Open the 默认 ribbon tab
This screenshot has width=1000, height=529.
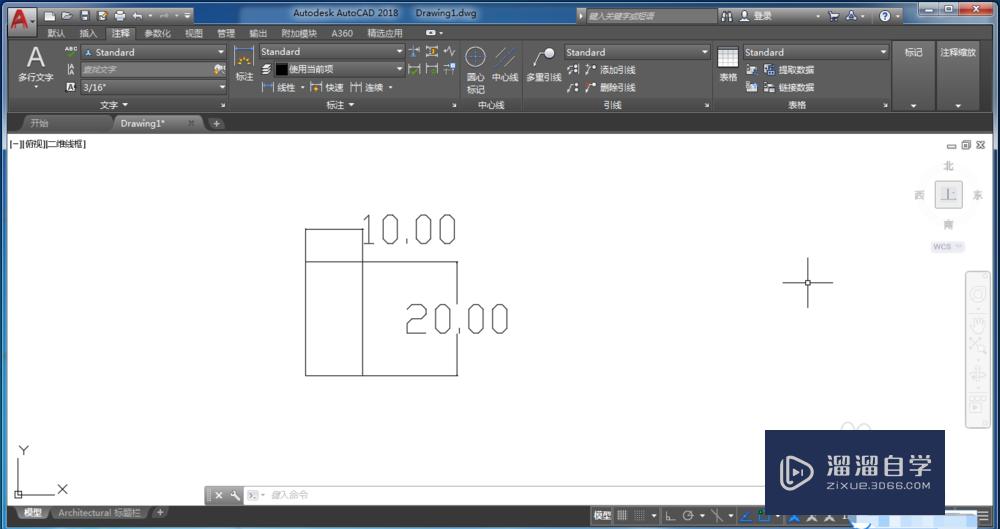pos(56,33)
